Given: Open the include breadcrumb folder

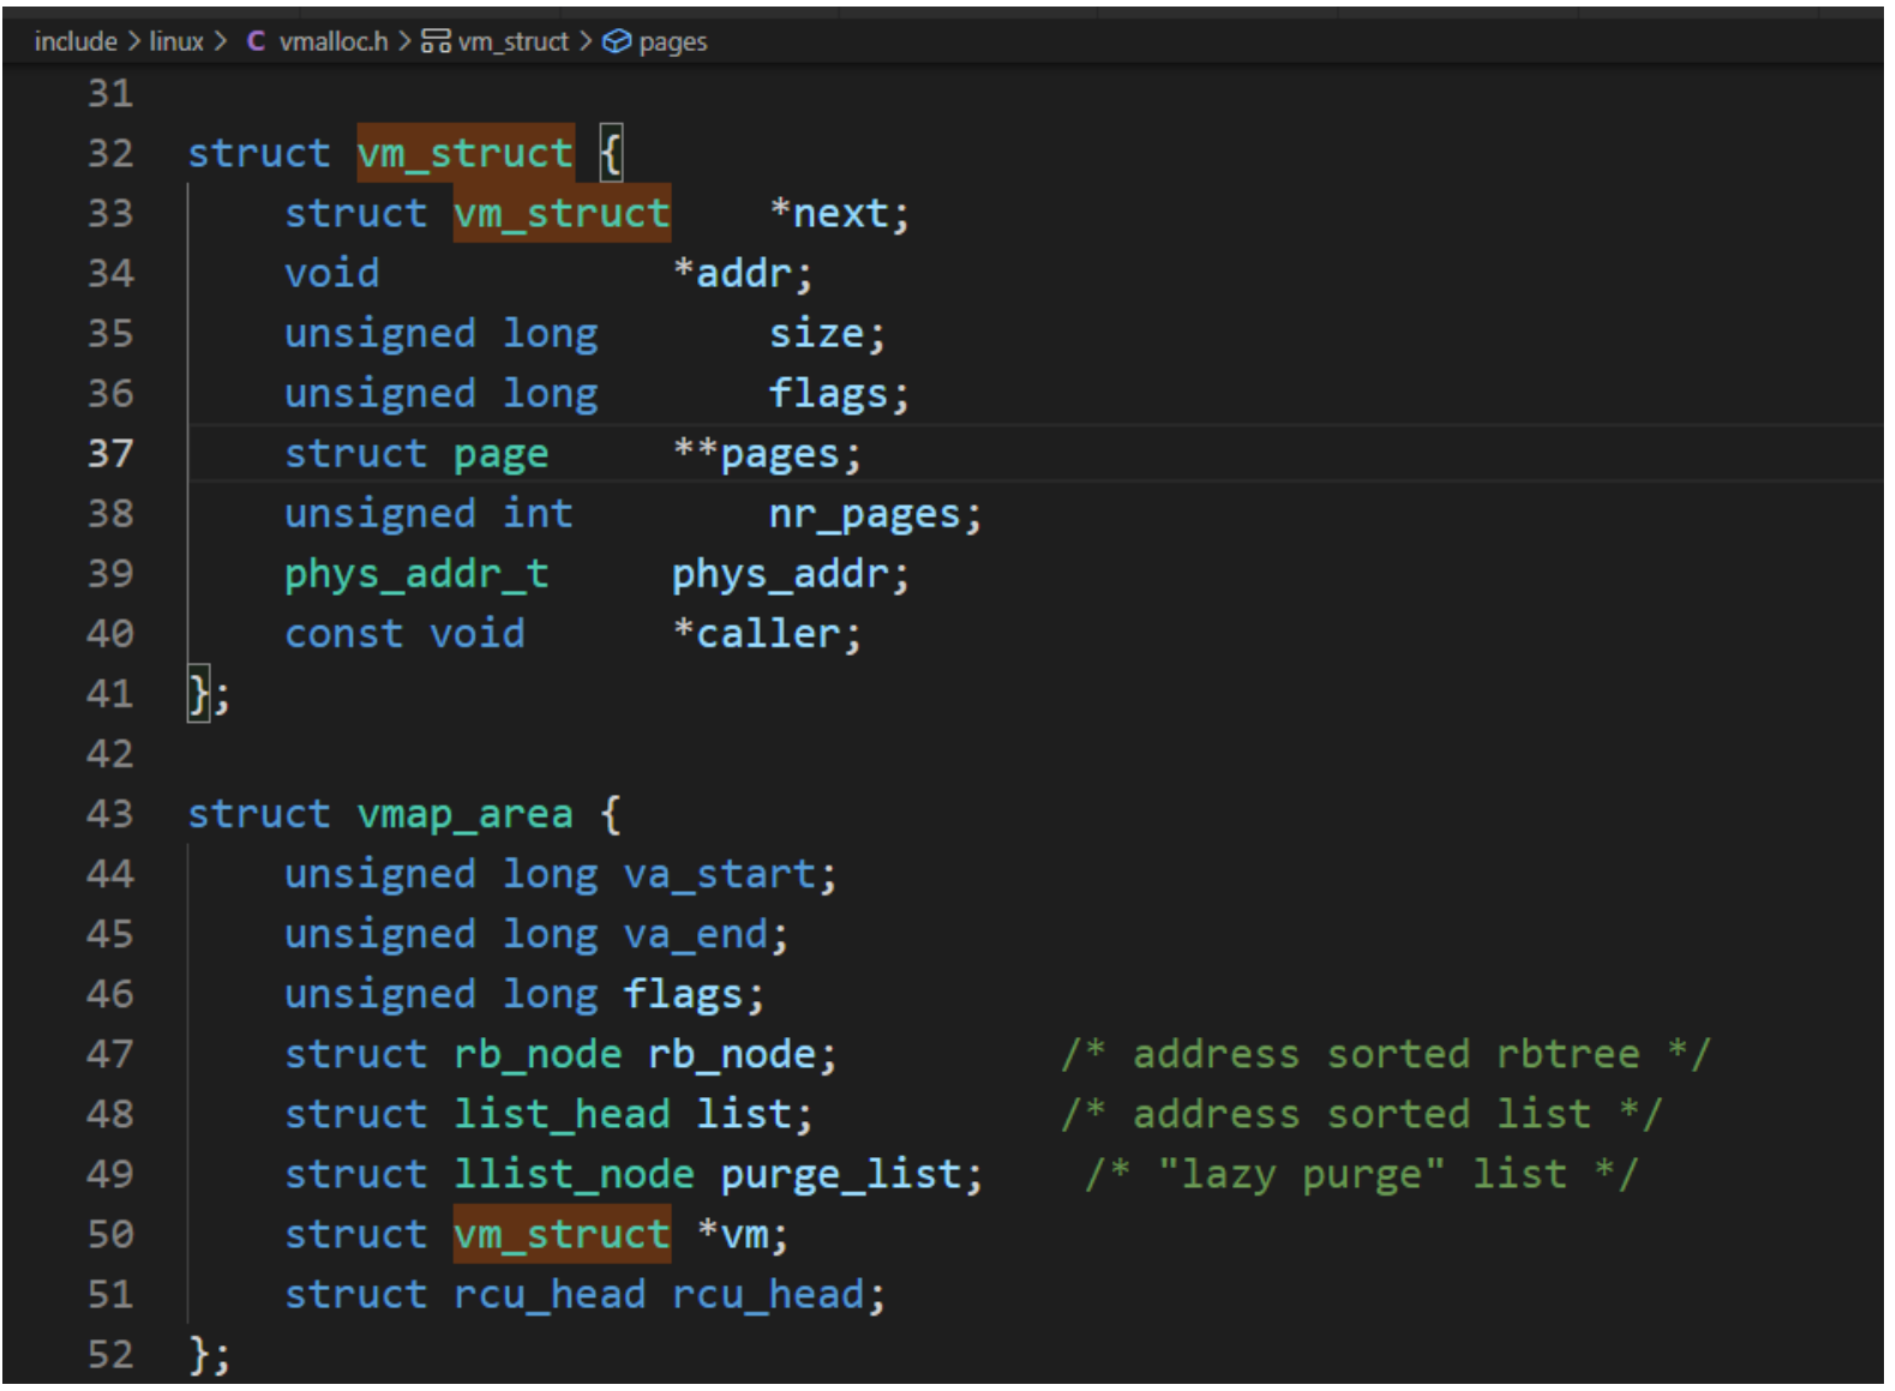Looking at the screenshot, I should tap(76, 41).
